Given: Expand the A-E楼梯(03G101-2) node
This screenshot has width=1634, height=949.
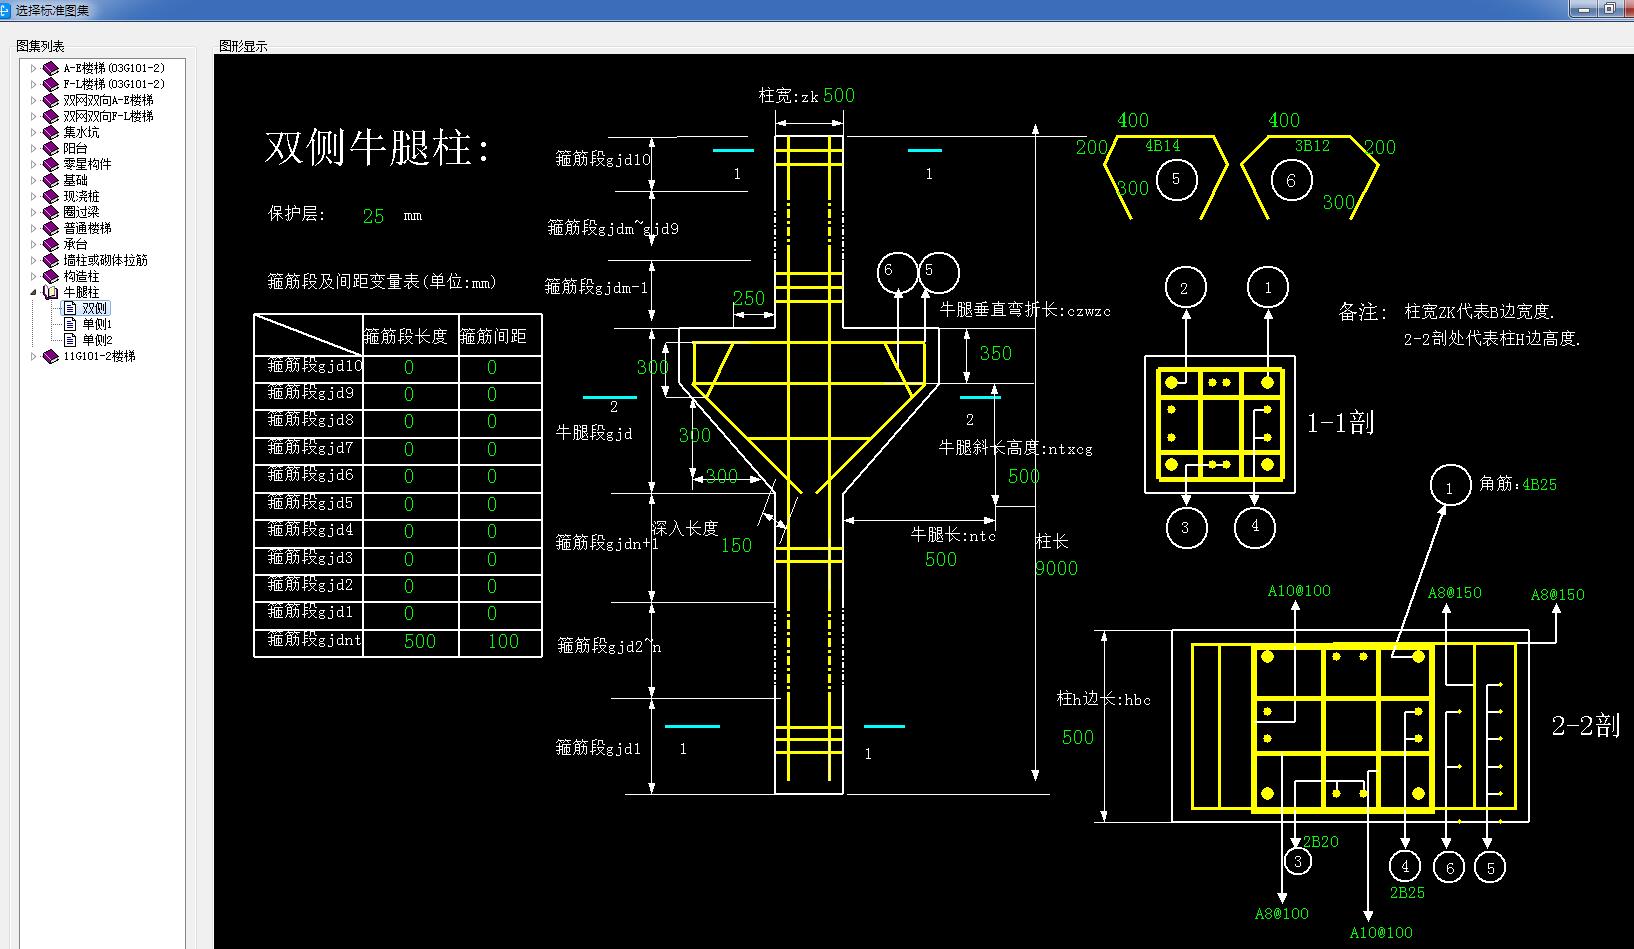Looking at the screenshot, I should (33, 68).
